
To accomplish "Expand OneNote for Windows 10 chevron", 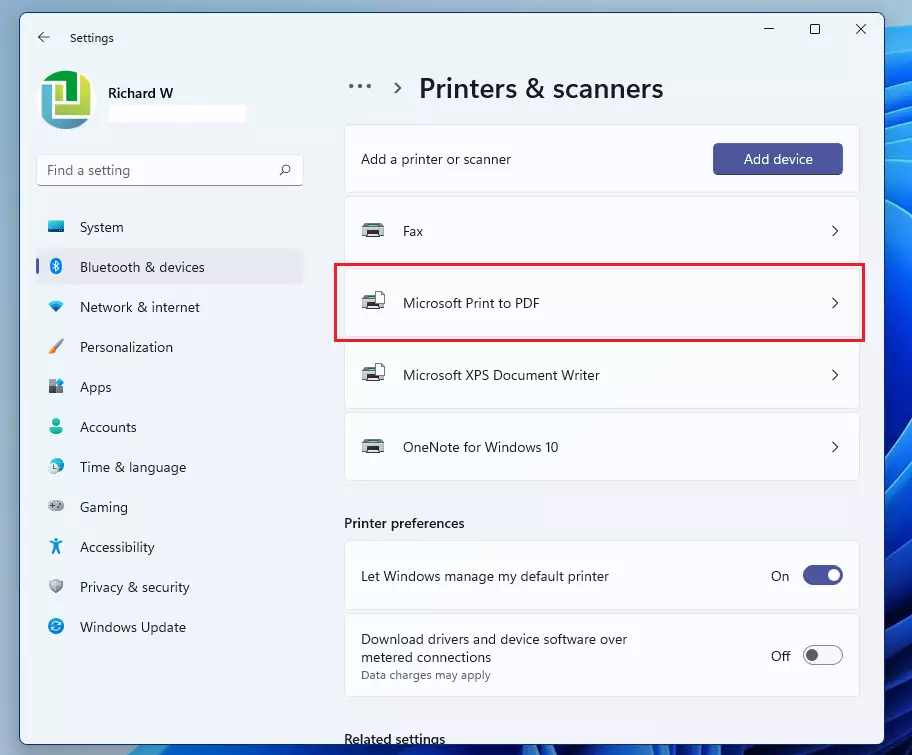I will click(835, 447).
